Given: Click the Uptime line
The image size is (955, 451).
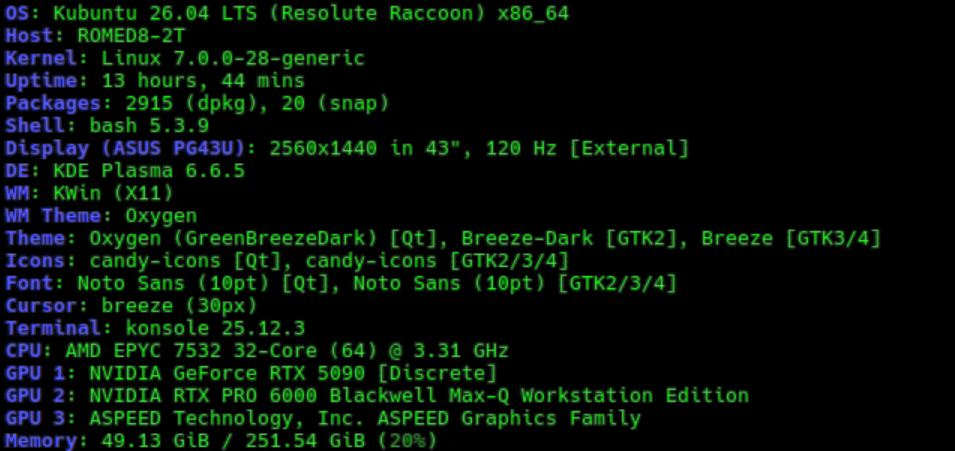Looking at the screenshot, I should (x=155, y=80).
